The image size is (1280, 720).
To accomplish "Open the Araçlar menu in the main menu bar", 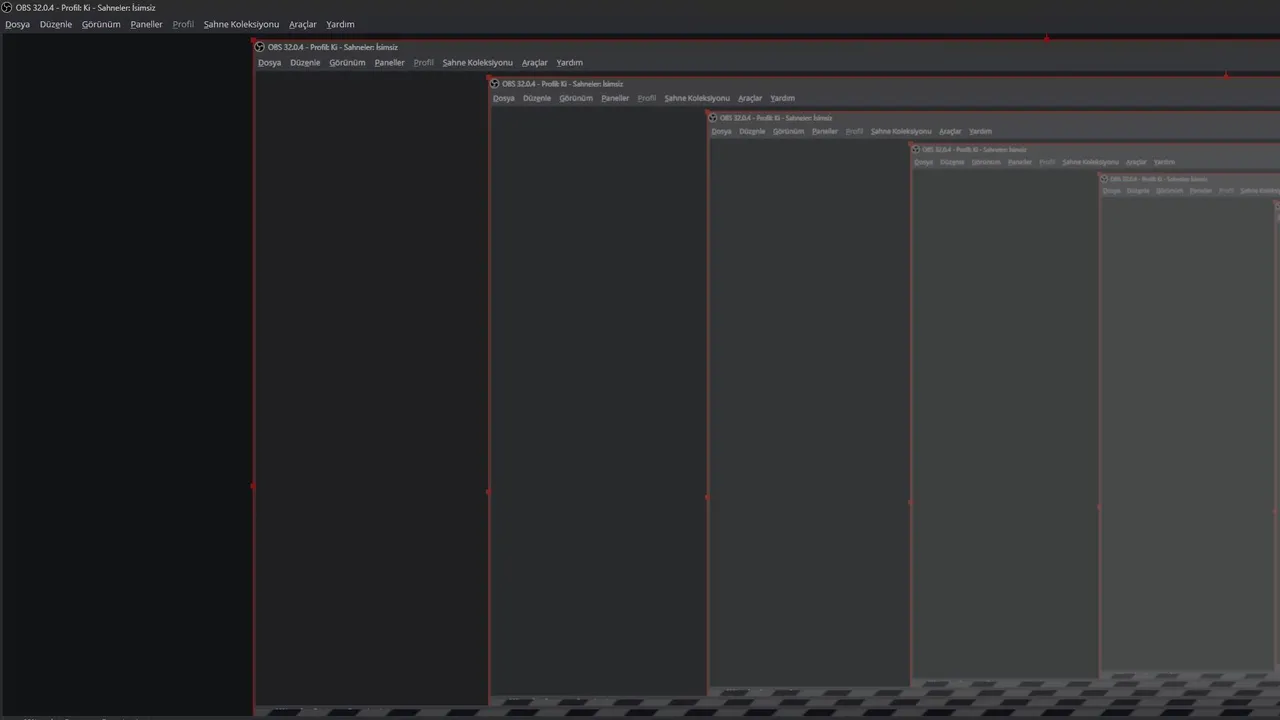I will pos(303,24).
